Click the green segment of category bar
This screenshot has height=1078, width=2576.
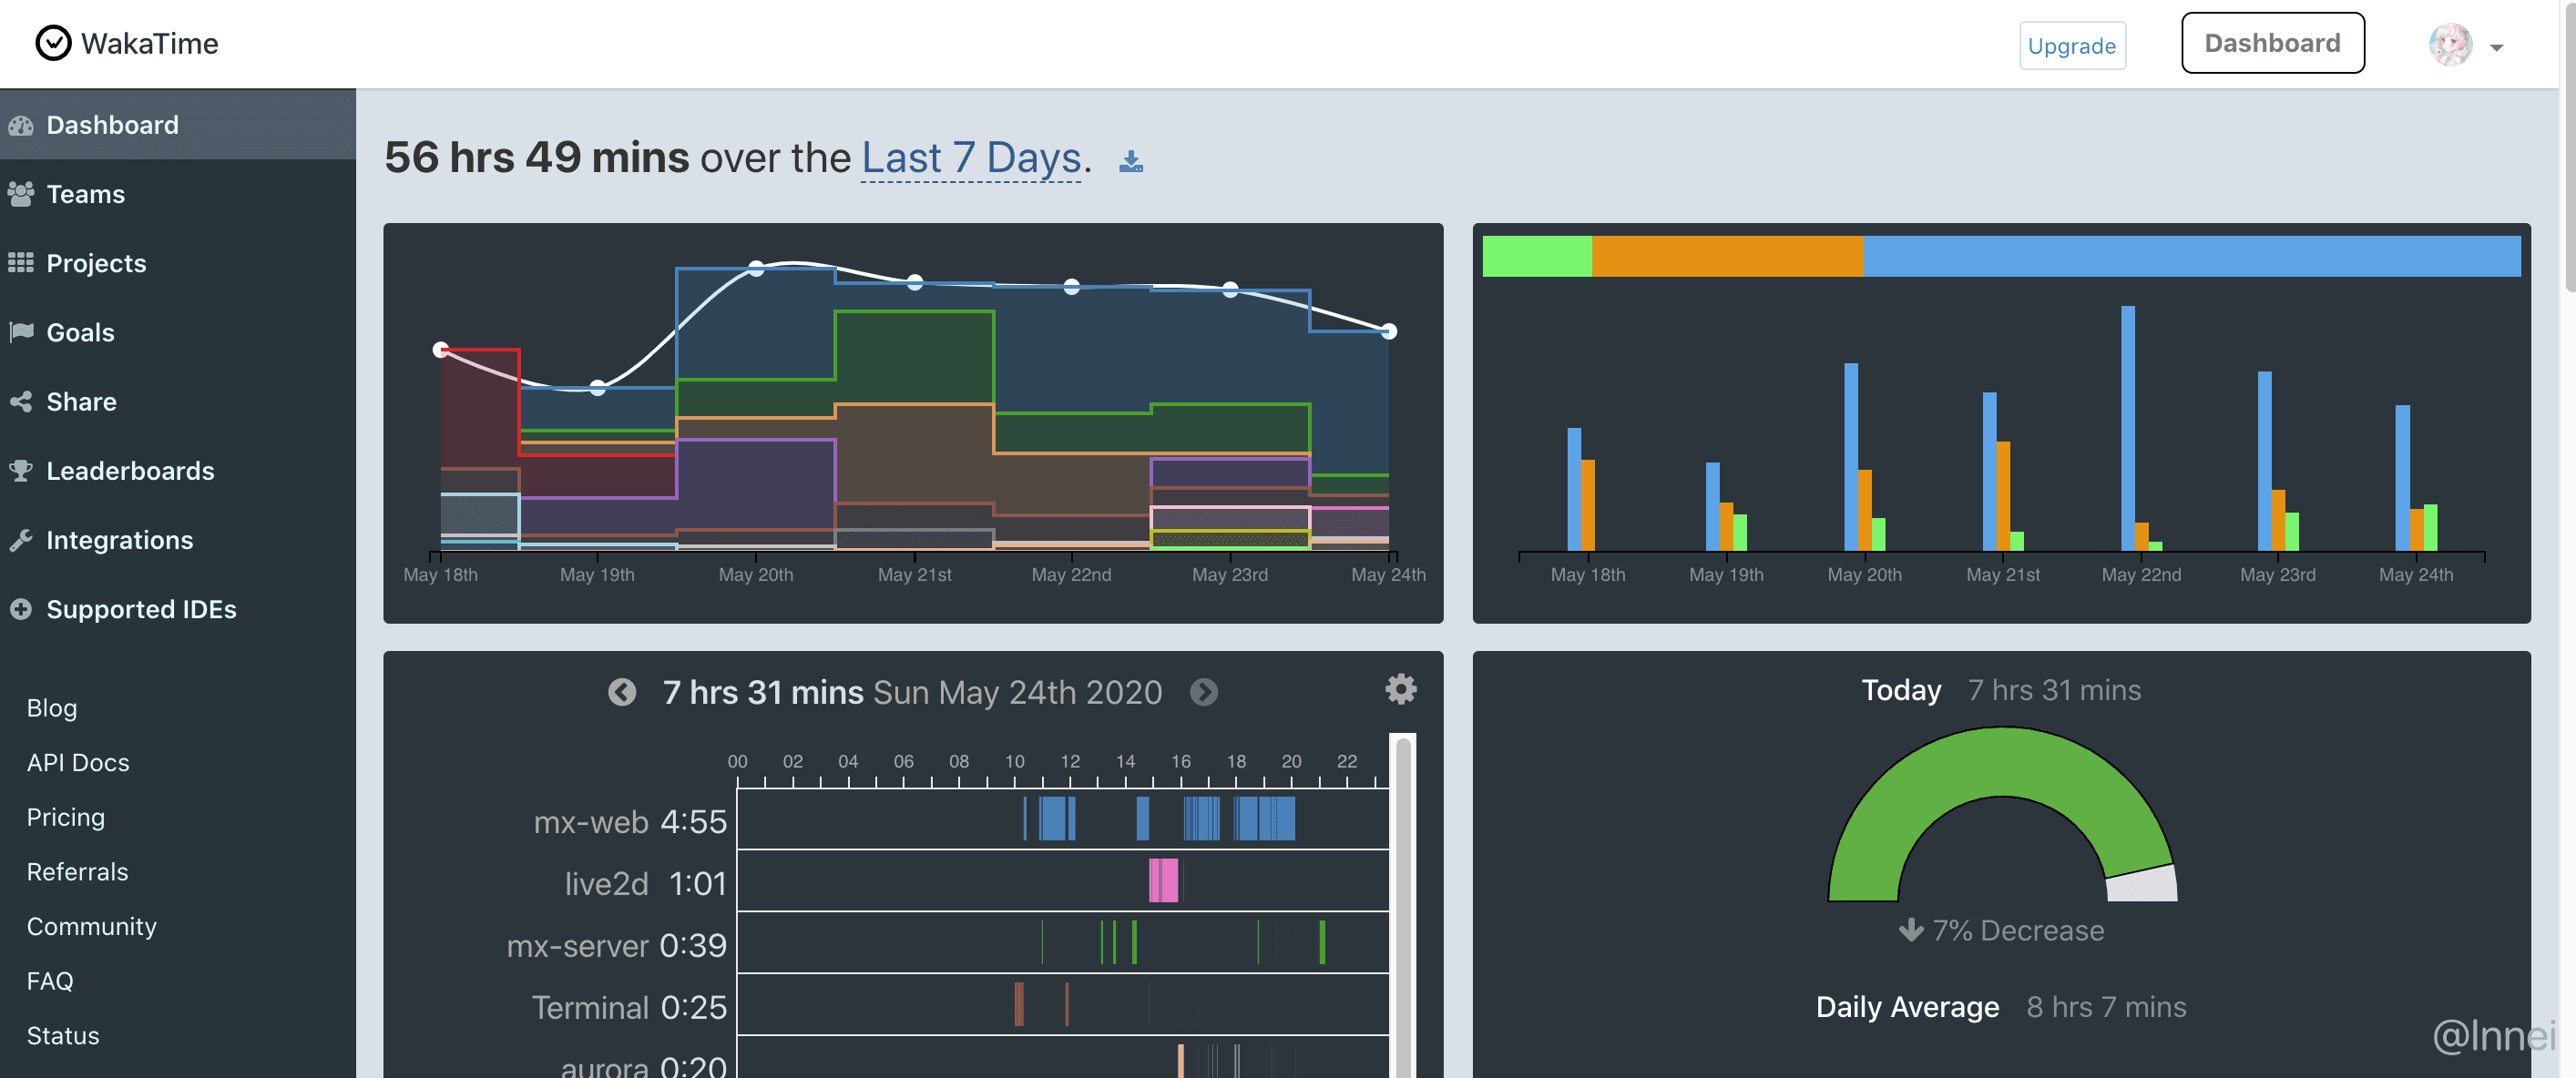click(1537, 256)
